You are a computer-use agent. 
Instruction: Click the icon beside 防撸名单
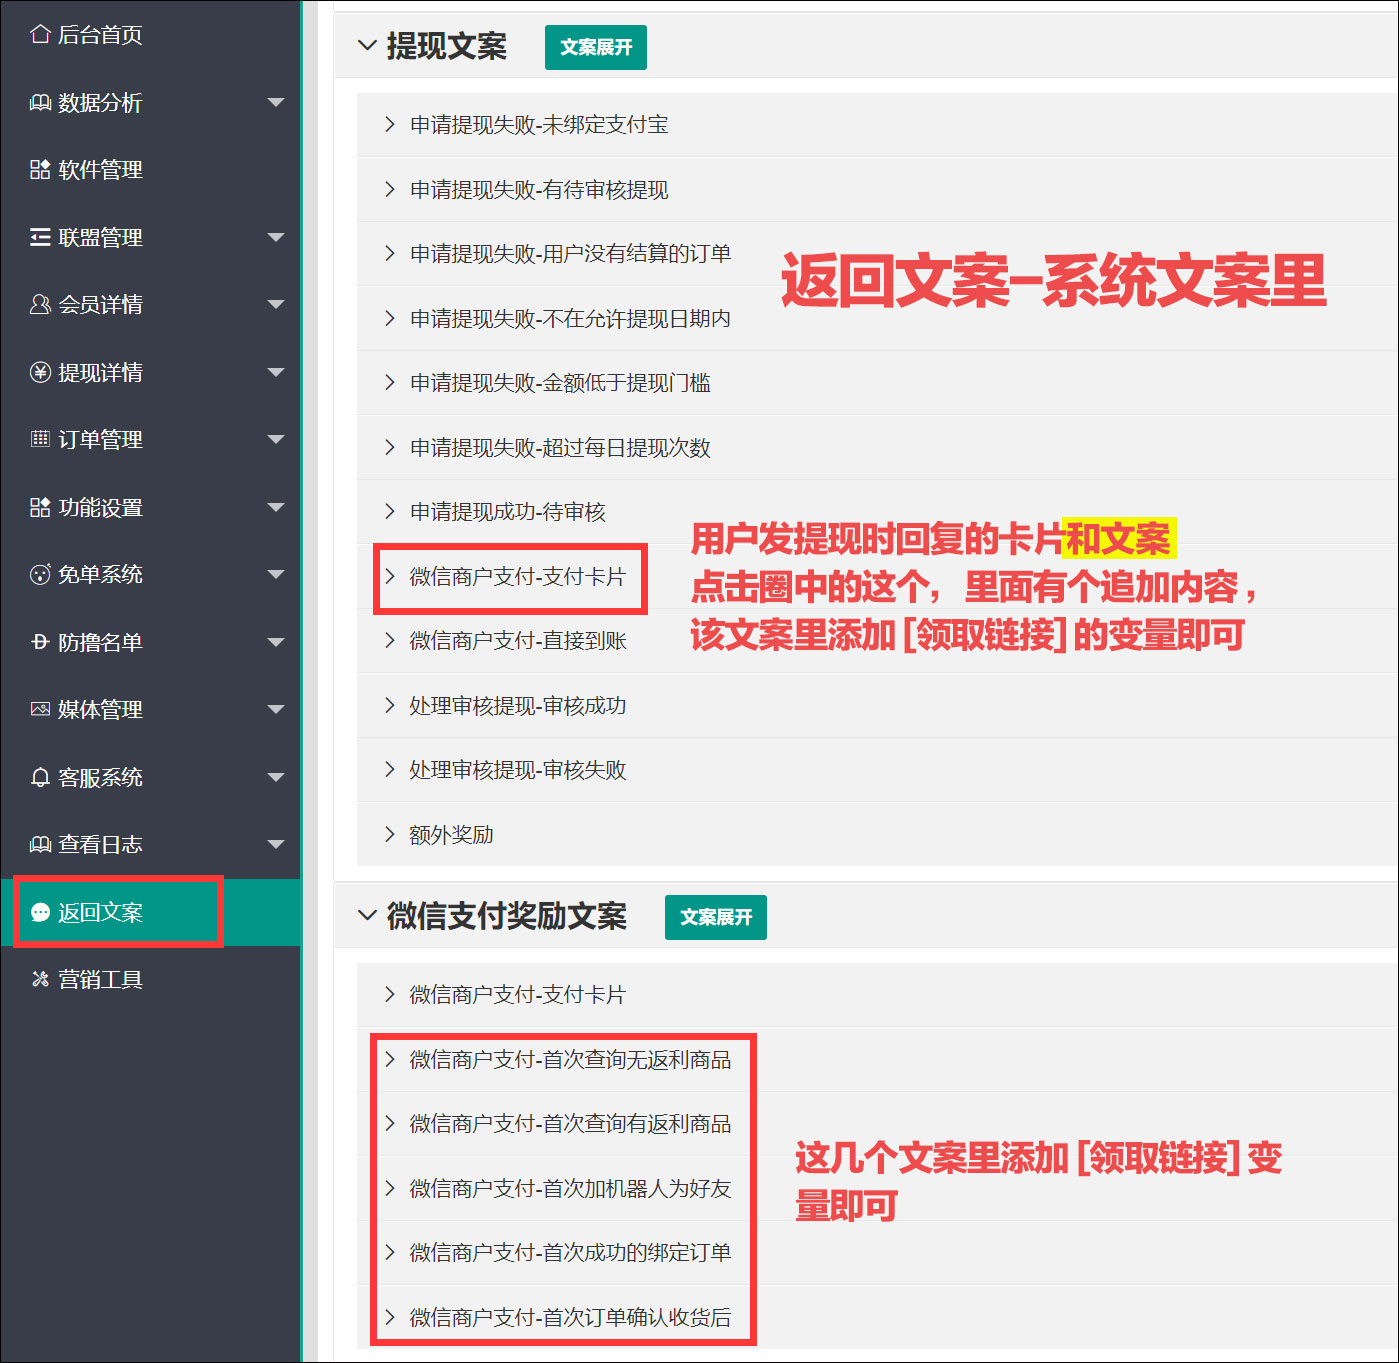pyautogui.click(x=40, y=643)
